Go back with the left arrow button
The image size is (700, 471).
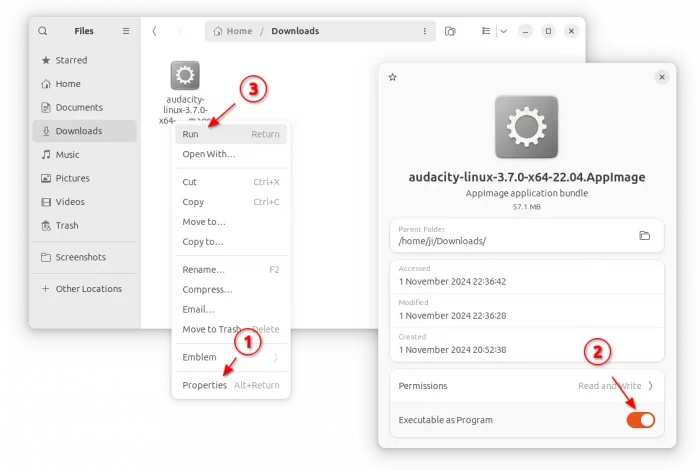coord(154,31)
